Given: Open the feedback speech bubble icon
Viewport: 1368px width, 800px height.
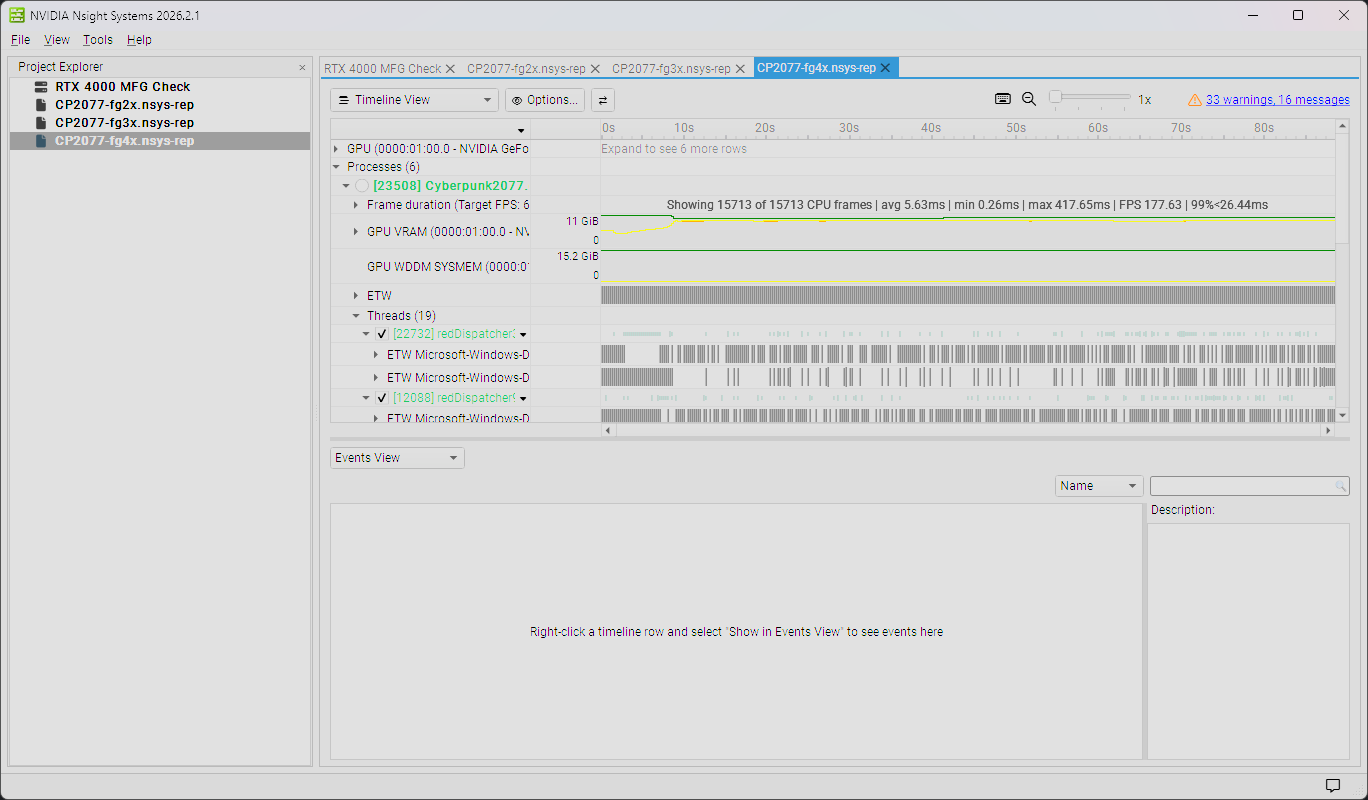Looking at the screenshot, I should (1333, 785).
